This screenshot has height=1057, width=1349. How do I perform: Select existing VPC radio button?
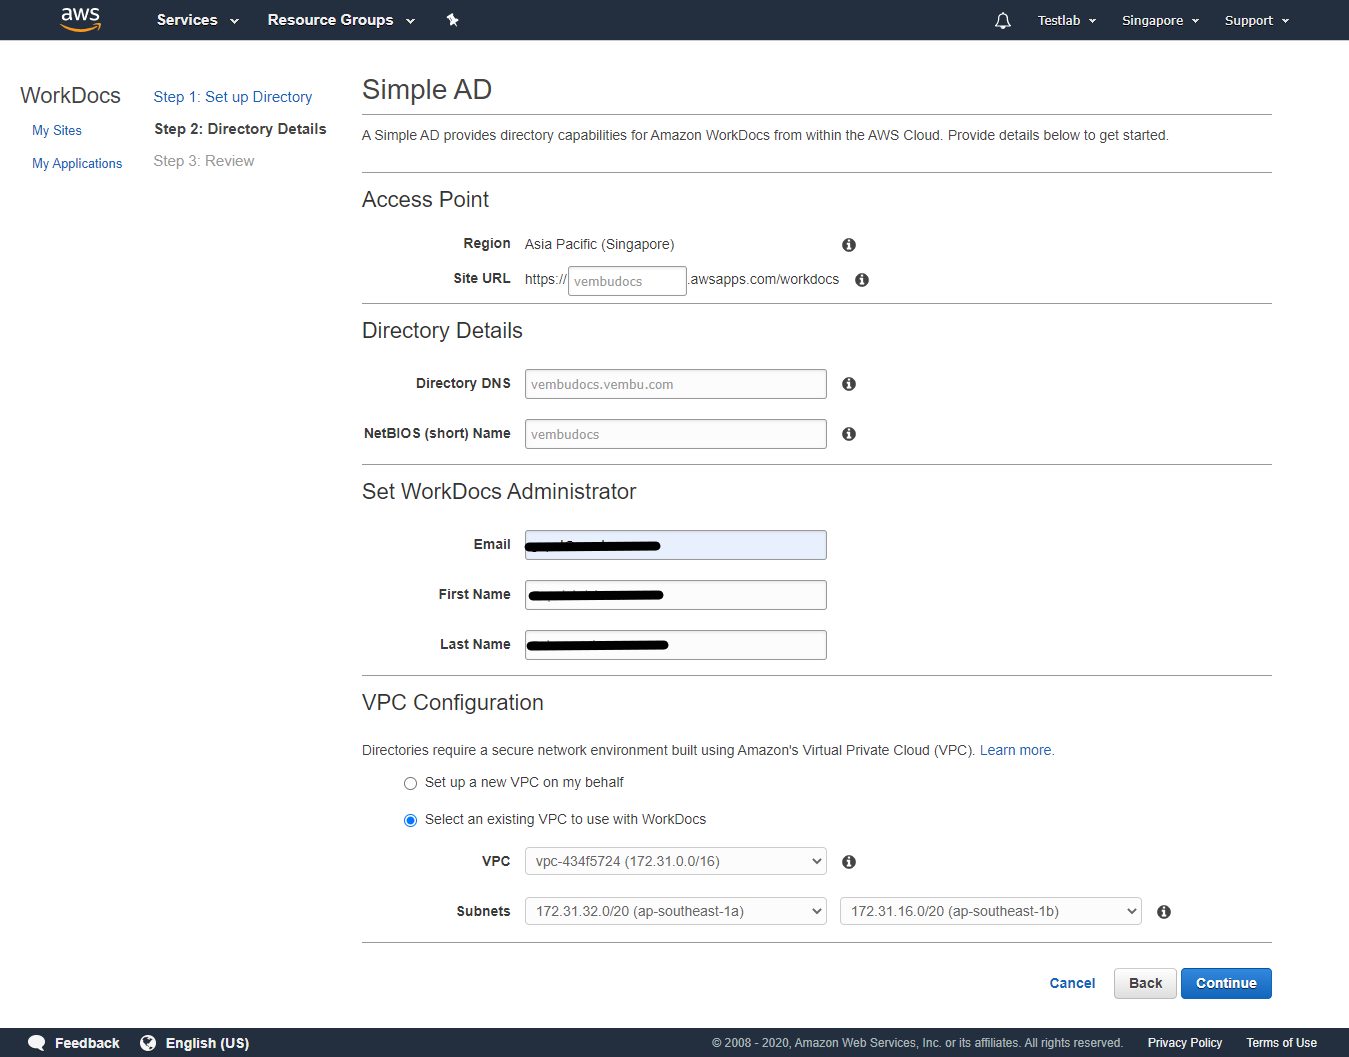point(410,820)
